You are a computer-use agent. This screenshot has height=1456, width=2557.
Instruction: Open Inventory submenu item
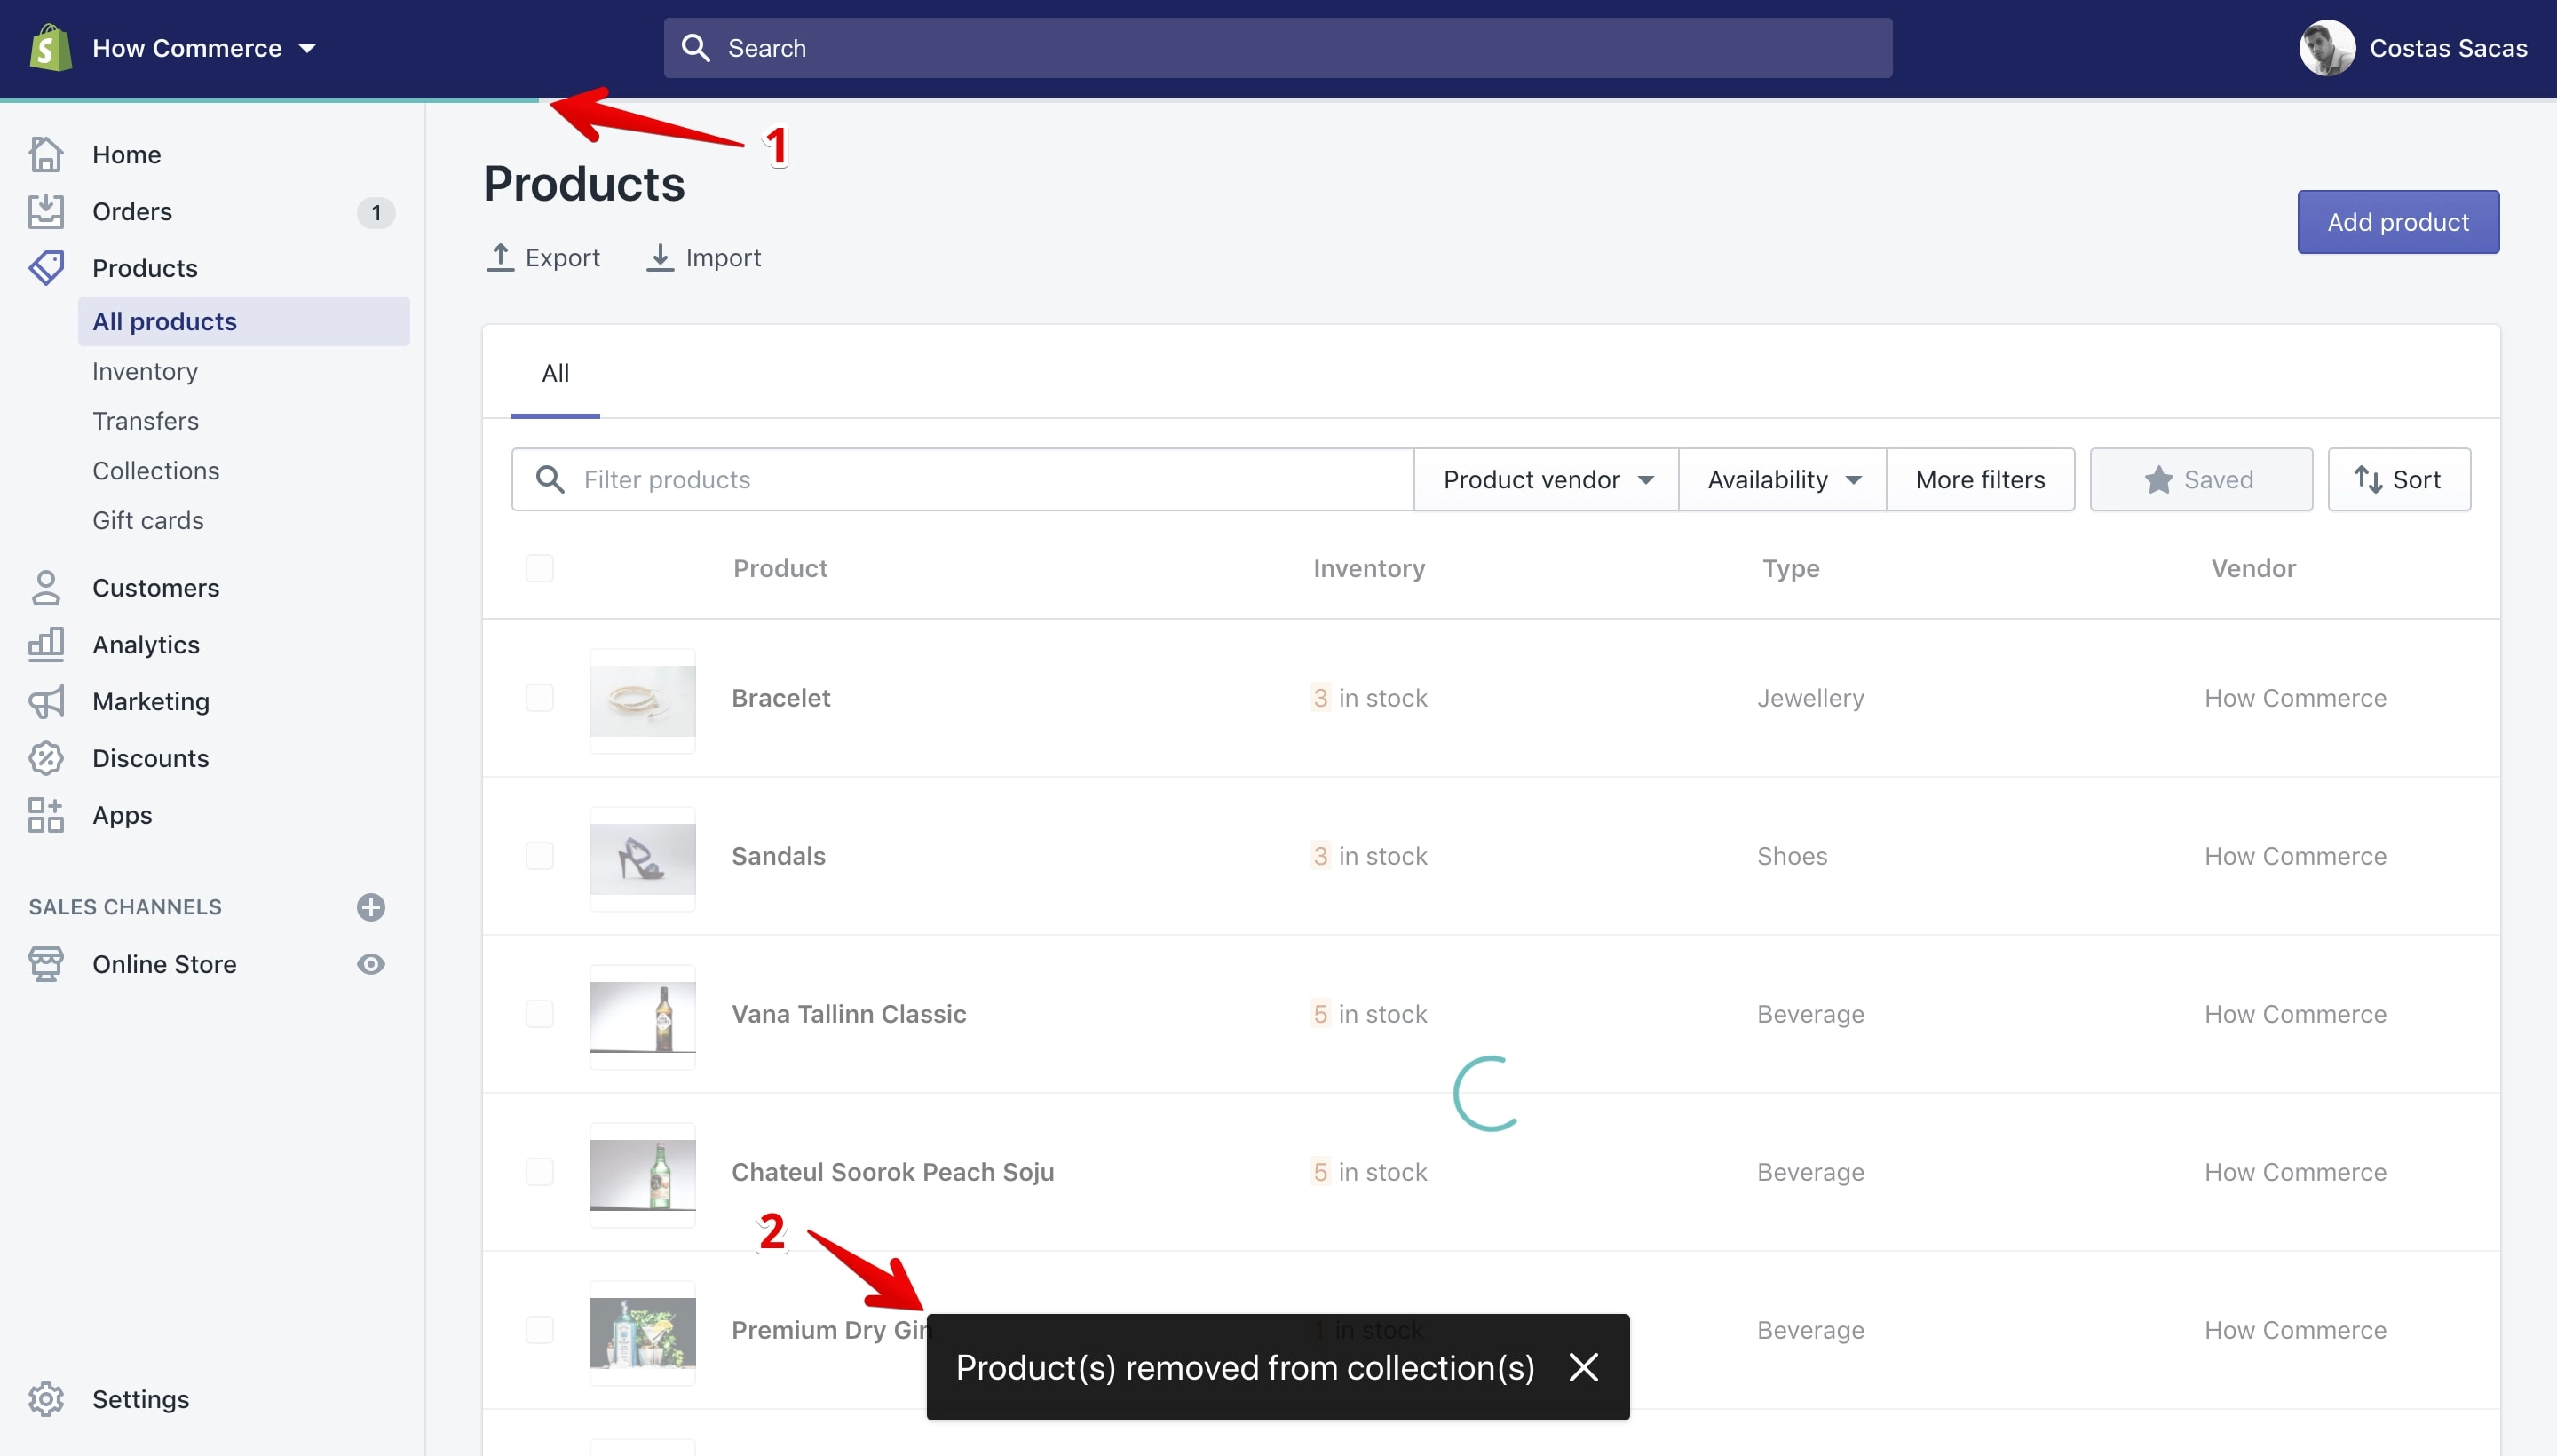[145, 371]
